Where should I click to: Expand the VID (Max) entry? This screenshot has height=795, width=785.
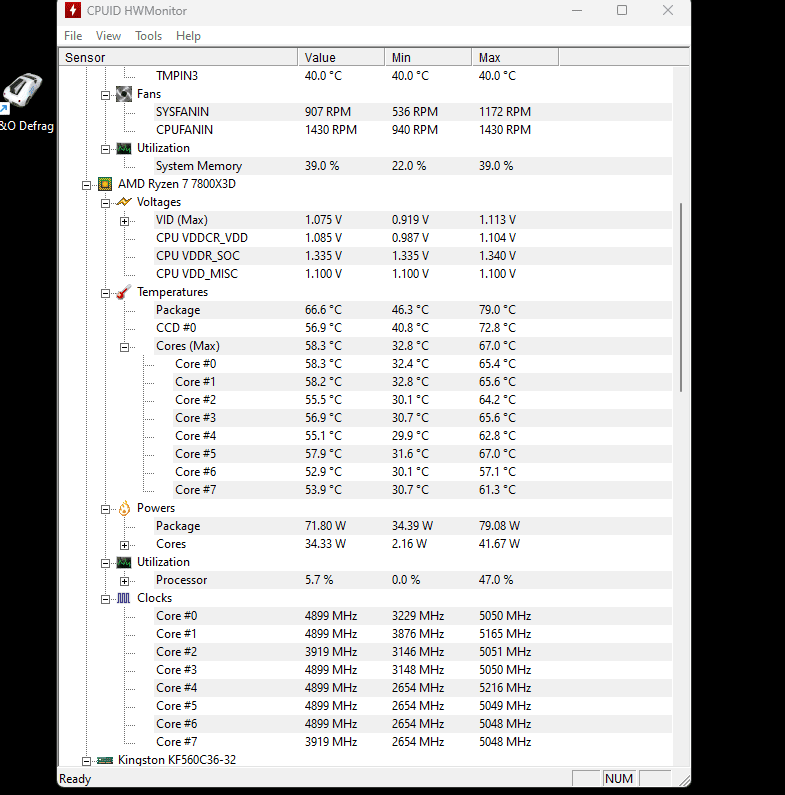click(x=124, y=221)
